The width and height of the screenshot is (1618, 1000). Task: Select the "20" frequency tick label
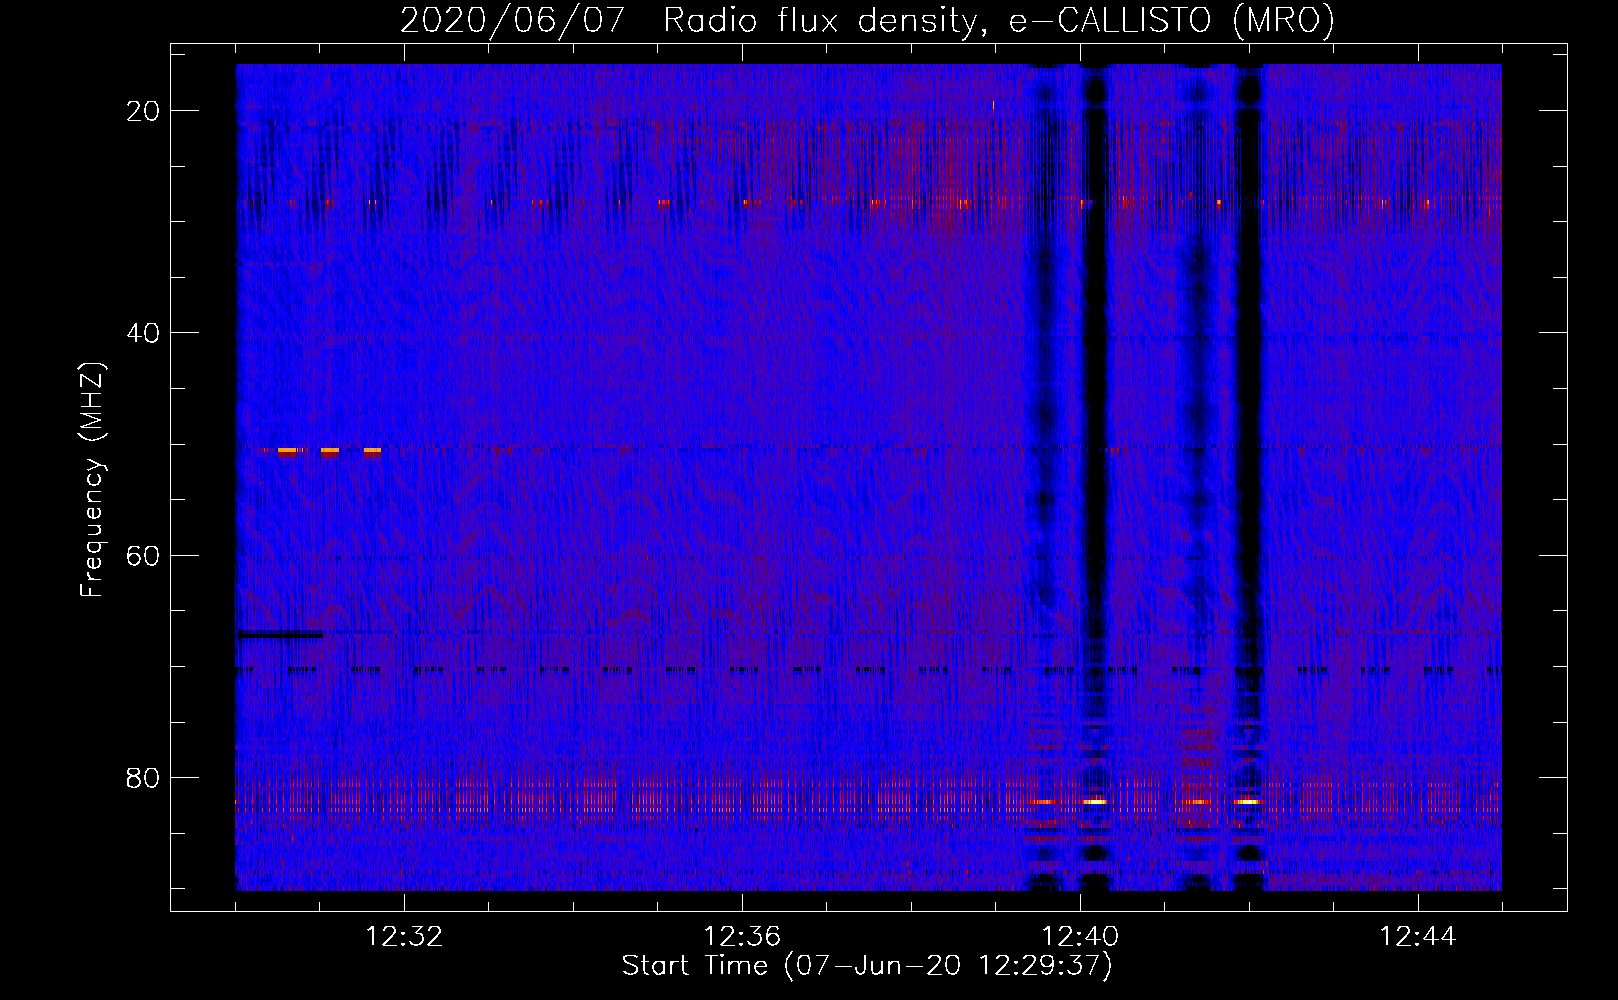144,111
